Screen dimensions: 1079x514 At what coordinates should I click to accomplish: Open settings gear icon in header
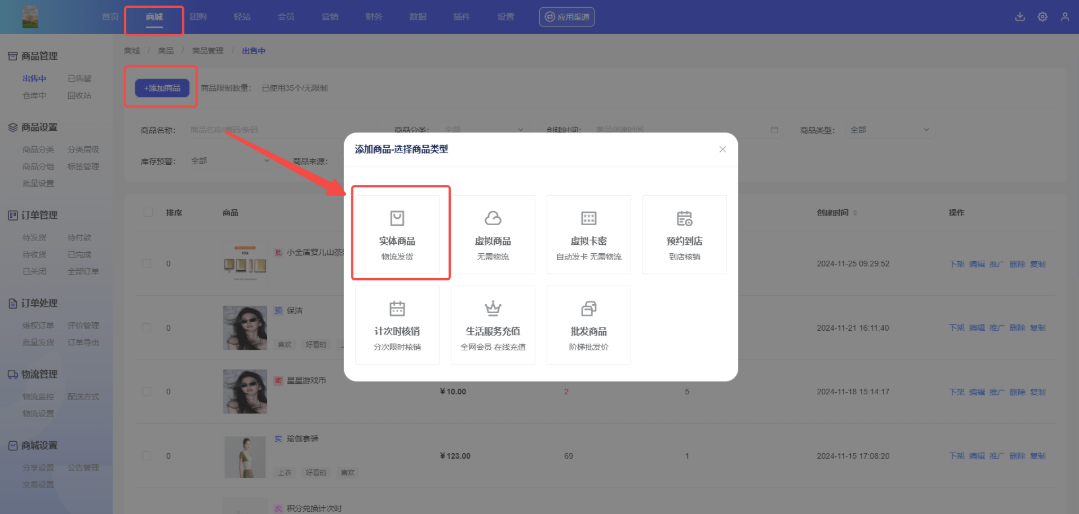tap(1043, 17)
